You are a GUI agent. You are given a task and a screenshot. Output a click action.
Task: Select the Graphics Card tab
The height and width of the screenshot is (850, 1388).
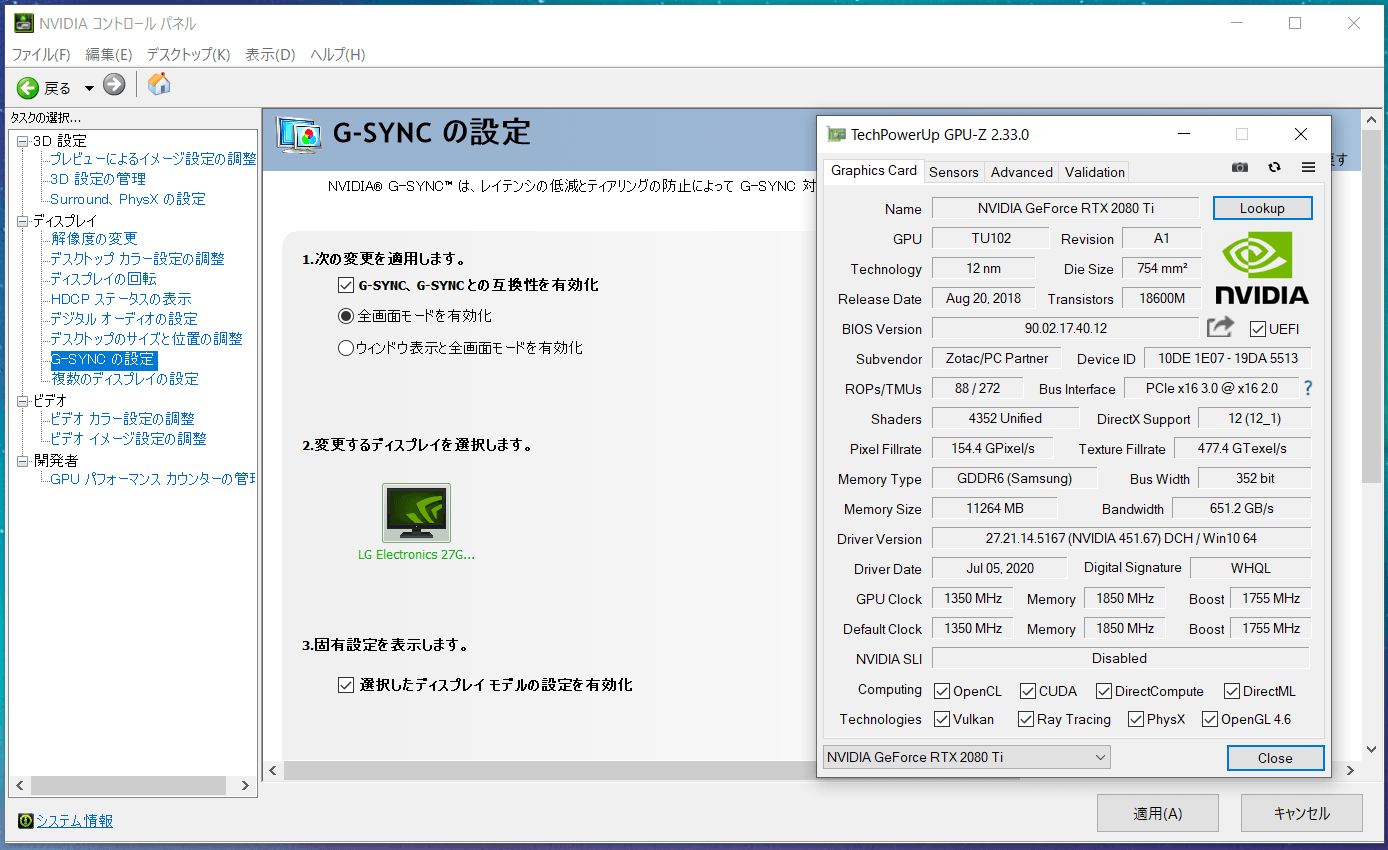pyautogui.click(x=874, y=170)
